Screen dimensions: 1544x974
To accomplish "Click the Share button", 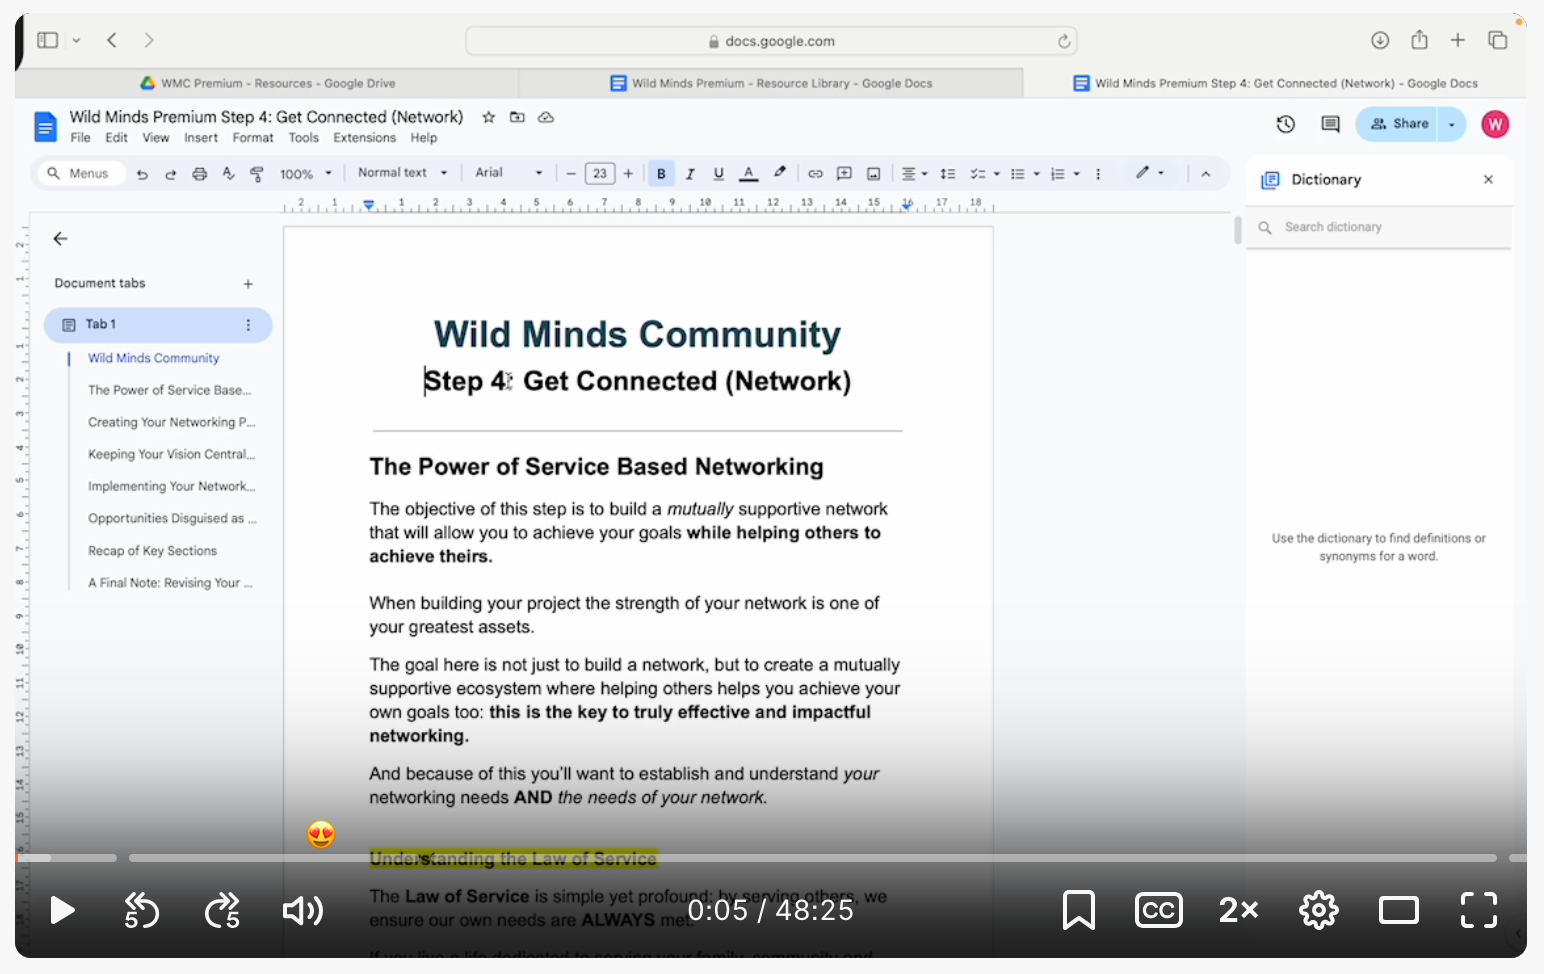I will point(1398,124).
